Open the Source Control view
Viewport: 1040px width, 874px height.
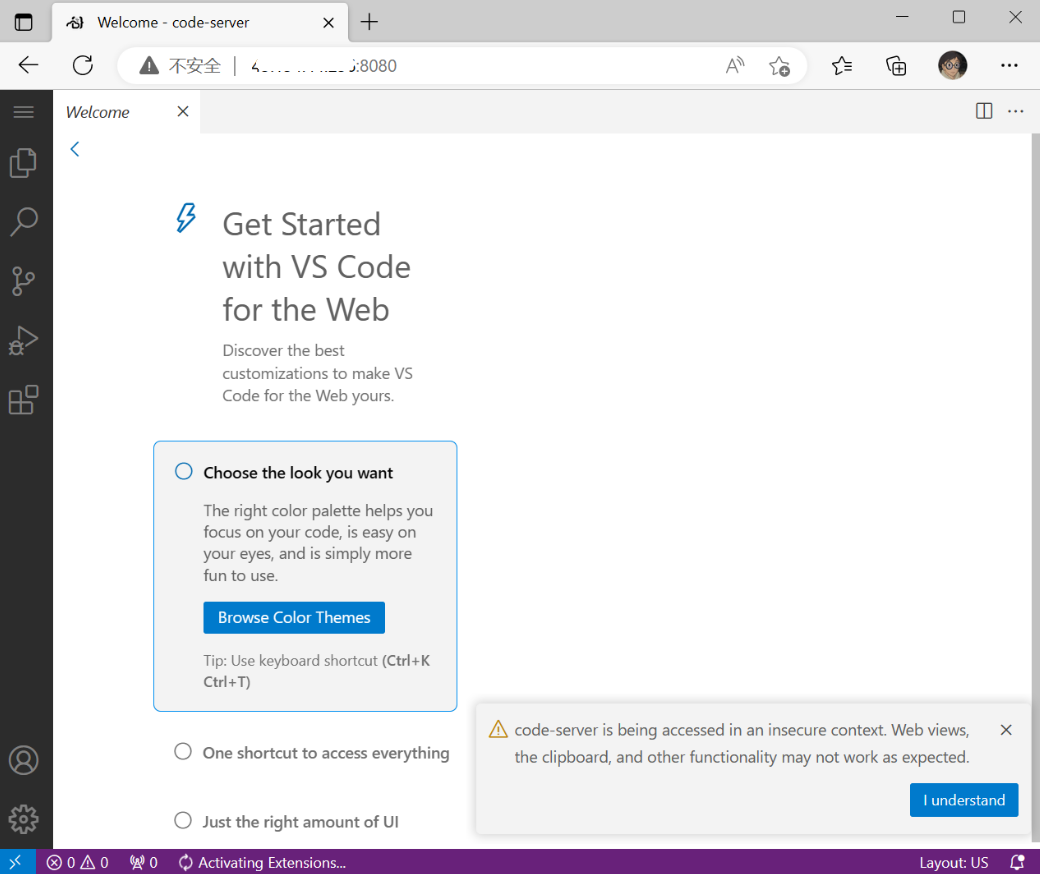coord(24,281)
